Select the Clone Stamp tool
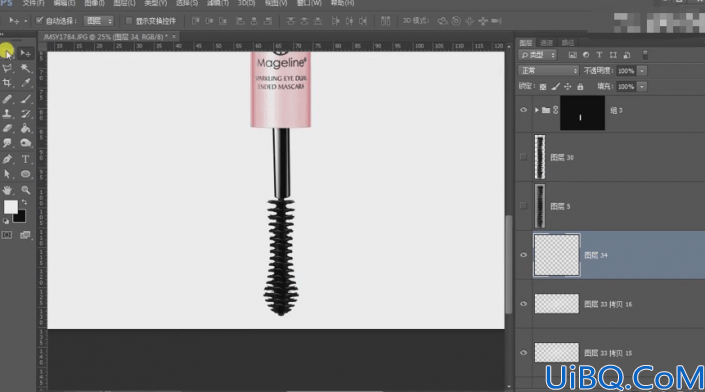 click(7, 114)
